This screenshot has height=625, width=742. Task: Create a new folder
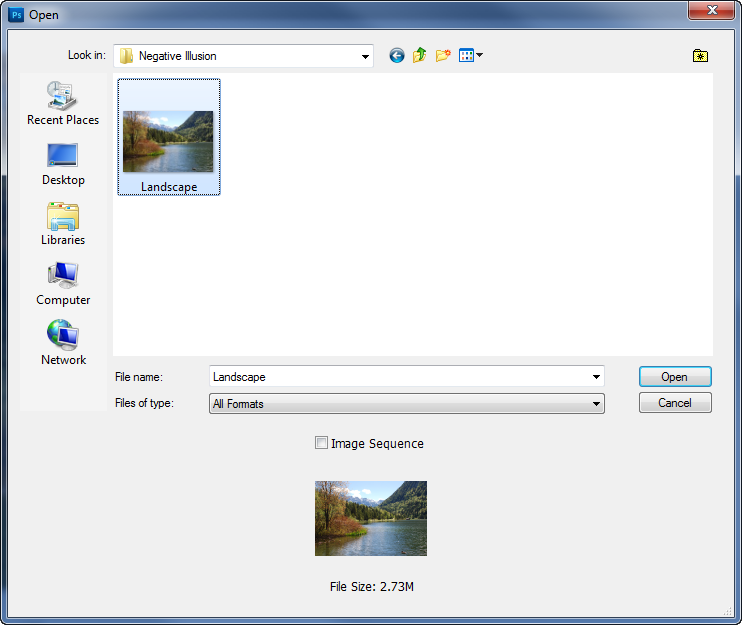click(443, 56)
